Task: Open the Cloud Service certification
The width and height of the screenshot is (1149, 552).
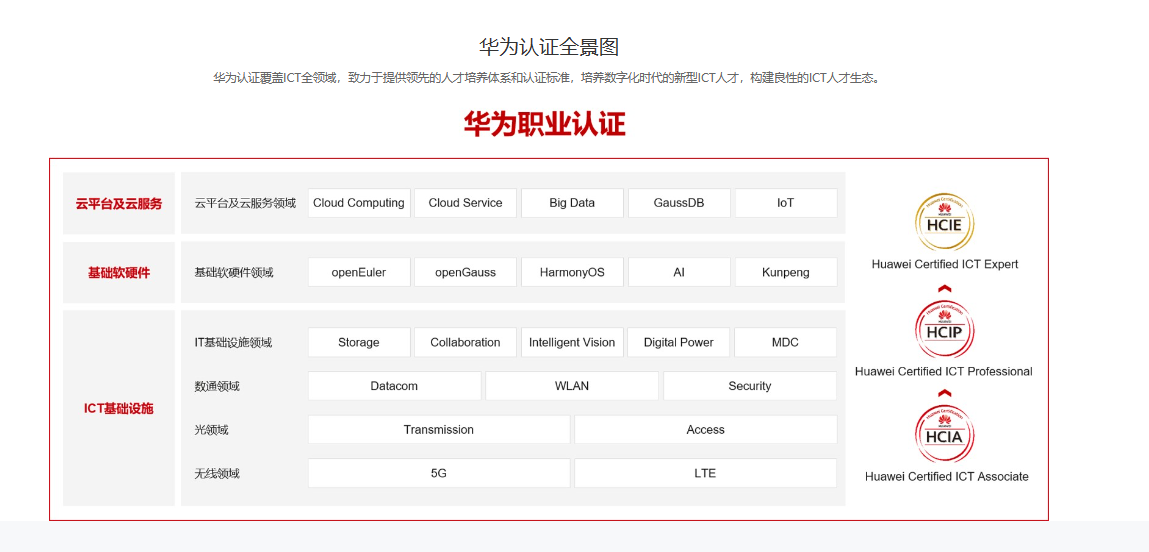Action: (465, 203)
